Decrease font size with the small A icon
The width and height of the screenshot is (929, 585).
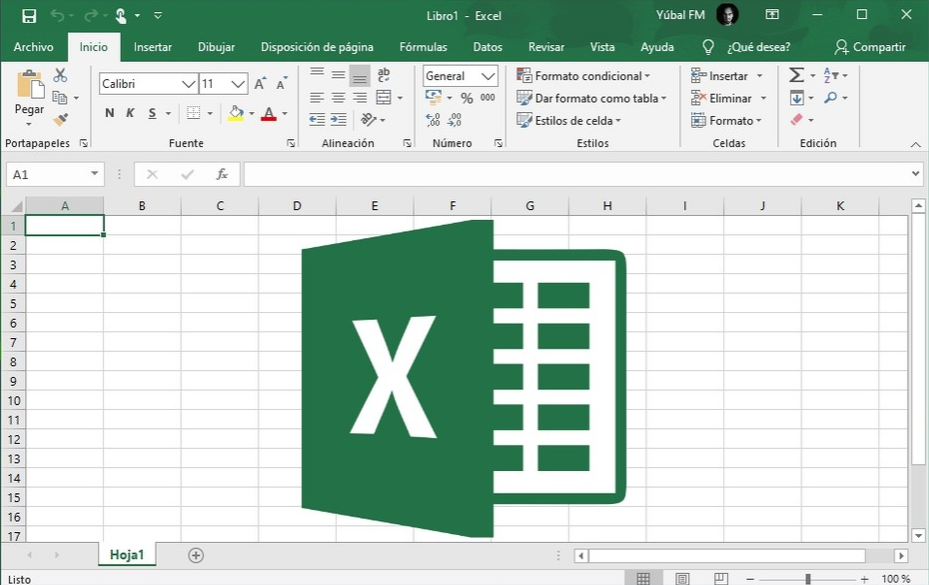tap(281, 84)
